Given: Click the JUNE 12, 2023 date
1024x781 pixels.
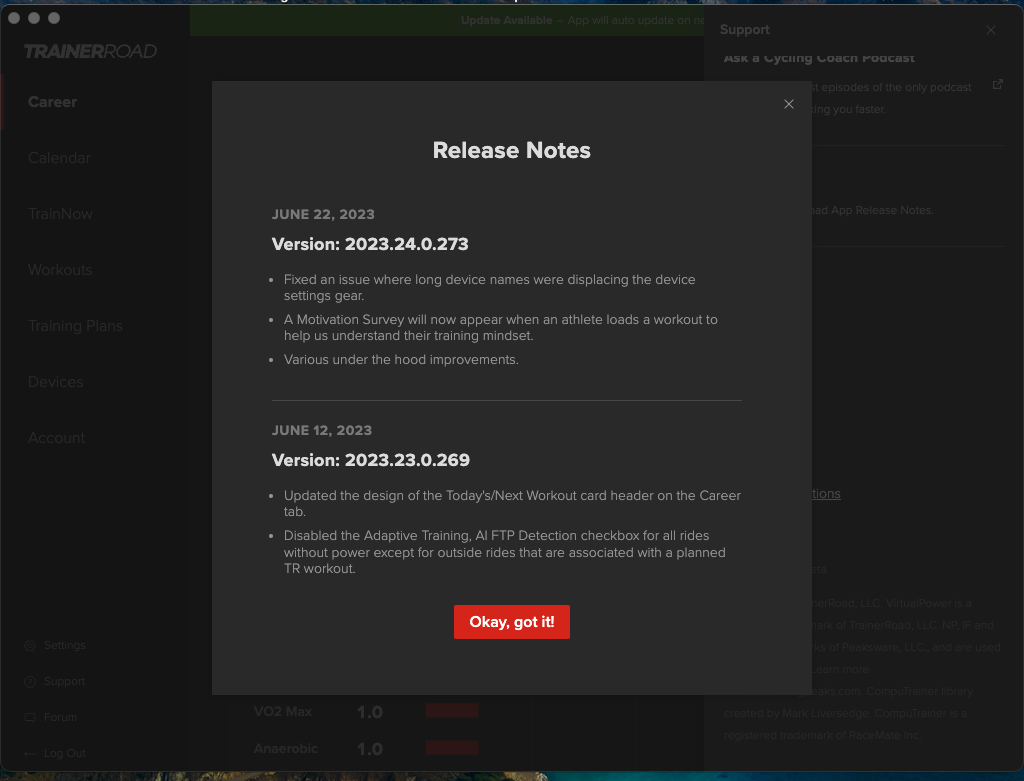Looking at the screenshot, I should click(321, 430).
